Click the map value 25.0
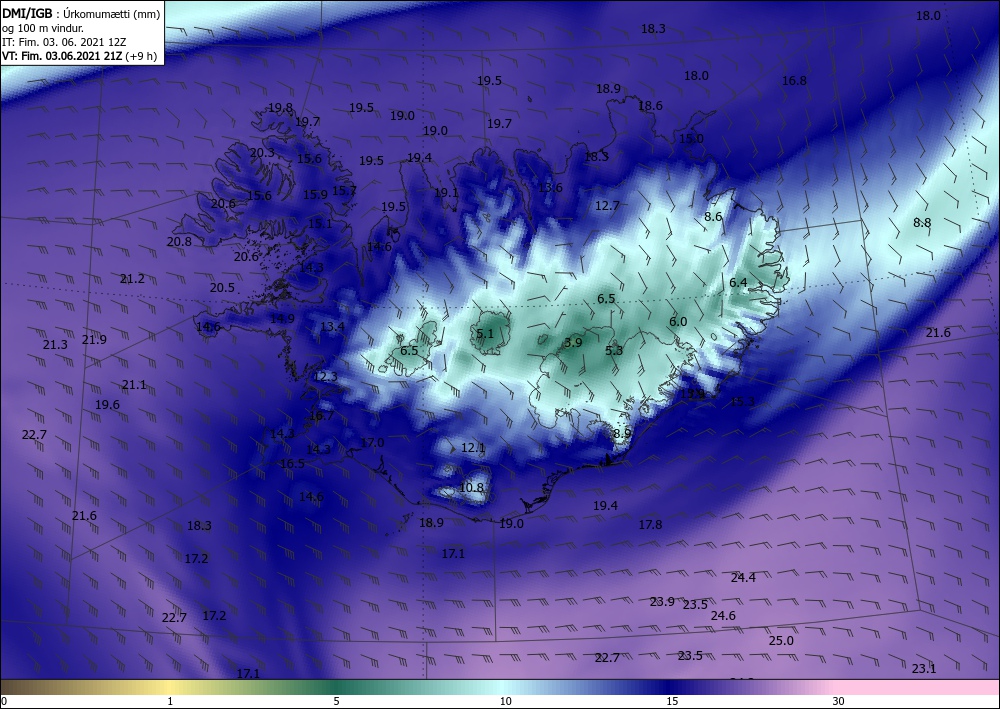Screen dimensions: 1000x709 (x=781, y=641)
